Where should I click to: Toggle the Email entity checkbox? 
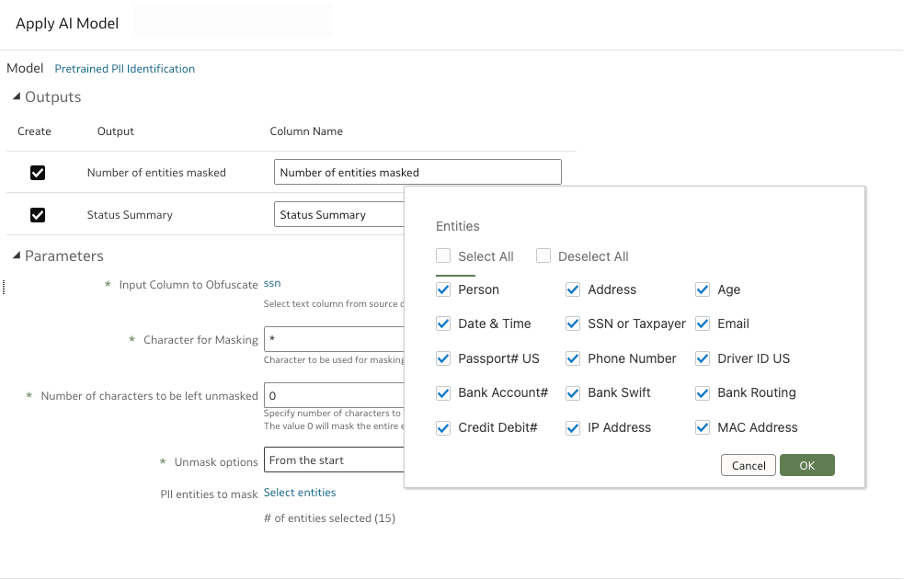(703, 324)
